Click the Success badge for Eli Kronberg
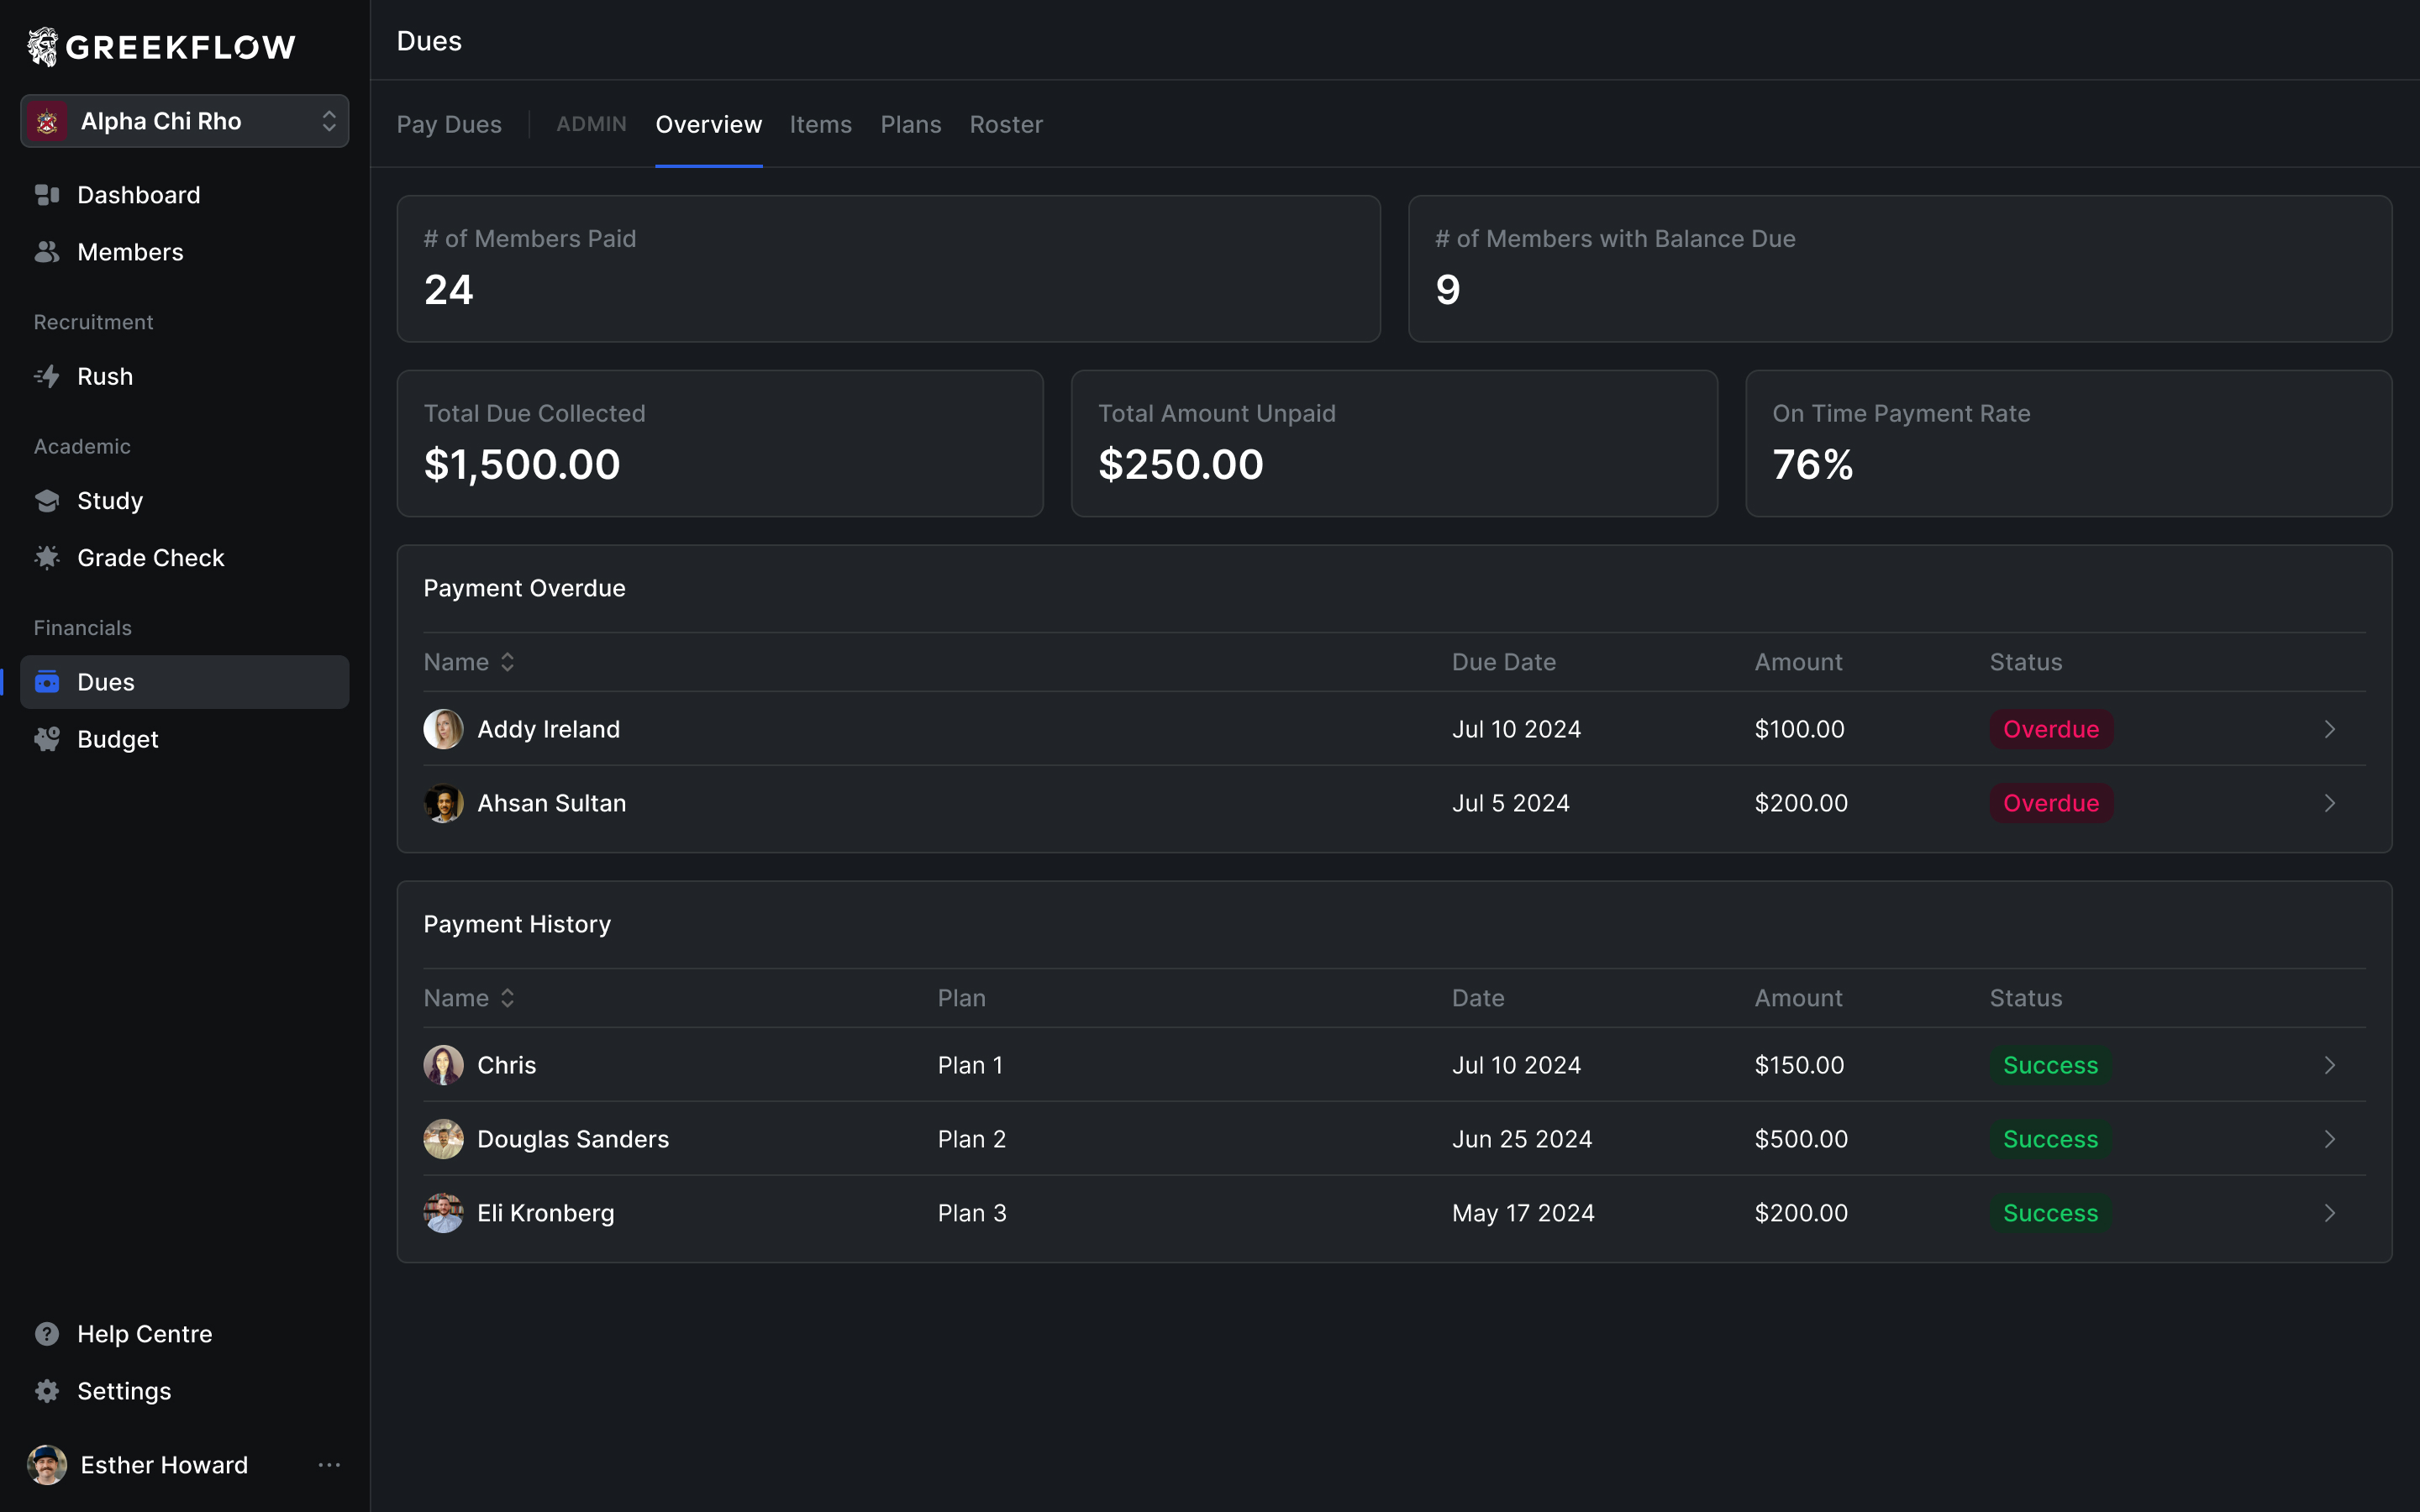The image size is (2420, 1512). coord(2050,1213)
